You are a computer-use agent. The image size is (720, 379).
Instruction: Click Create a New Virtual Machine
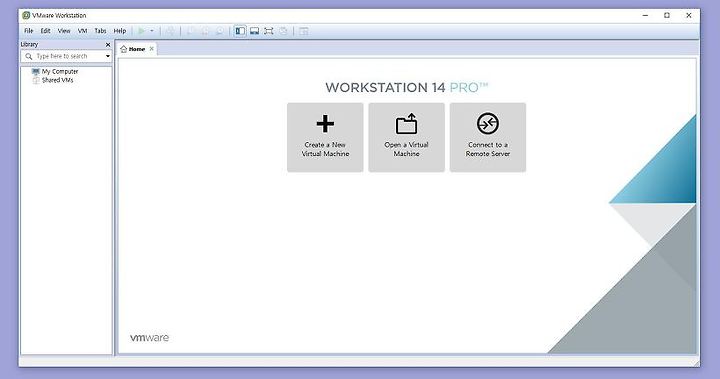click(x=325, y=137)
